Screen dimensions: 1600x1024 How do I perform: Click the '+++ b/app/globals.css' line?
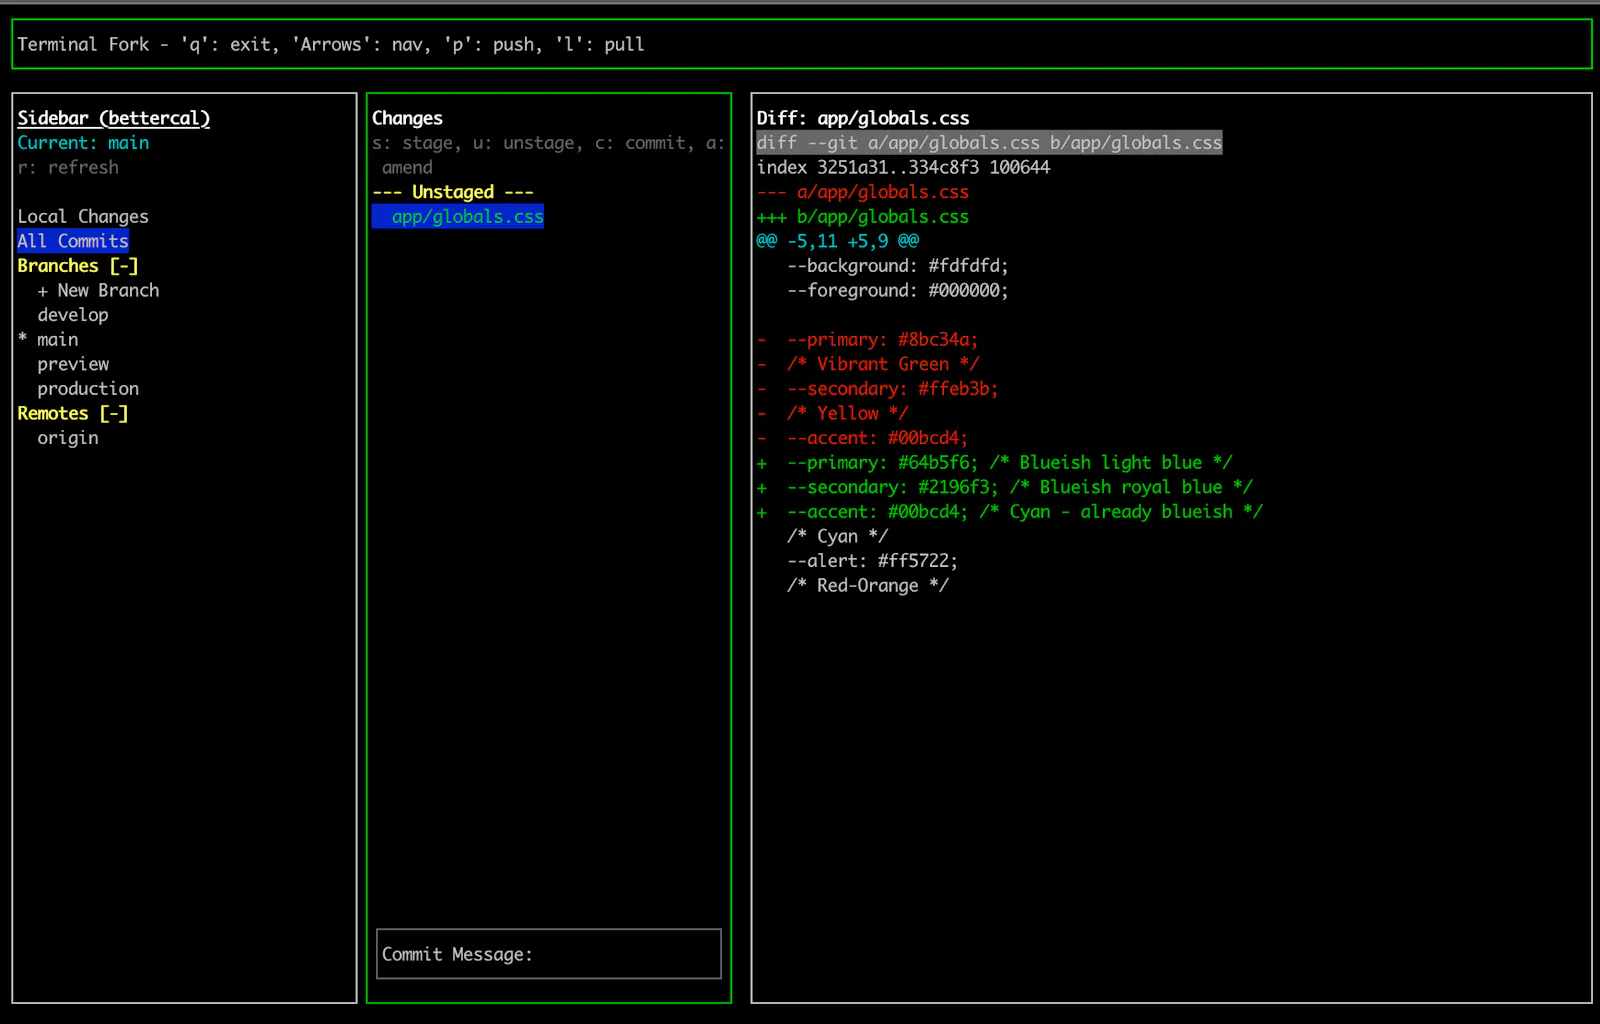(863, 217)
